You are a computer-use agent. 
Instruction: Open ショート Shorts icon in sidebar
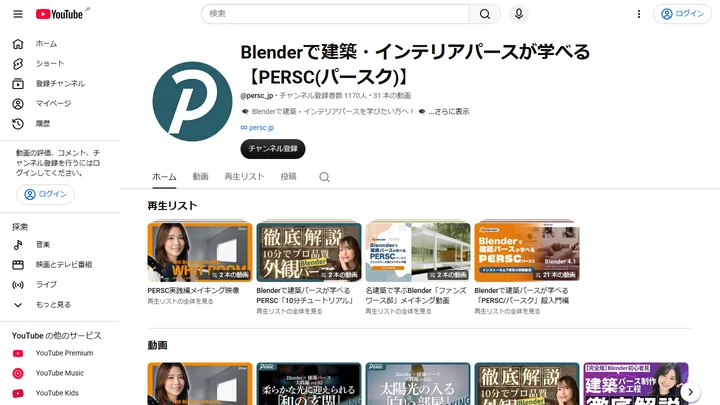18,64
